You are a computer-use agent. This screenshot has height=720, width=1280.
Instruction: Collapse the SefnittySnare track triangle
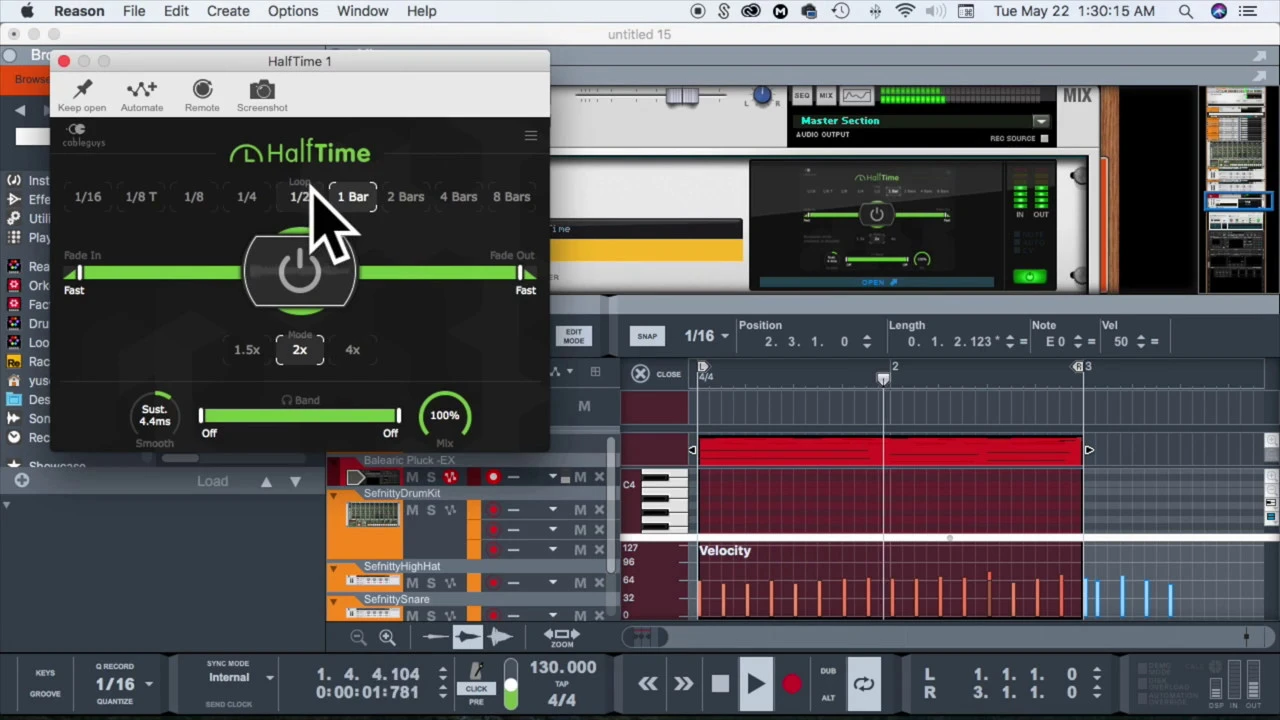pyautogui.click(x=334, y=600)
